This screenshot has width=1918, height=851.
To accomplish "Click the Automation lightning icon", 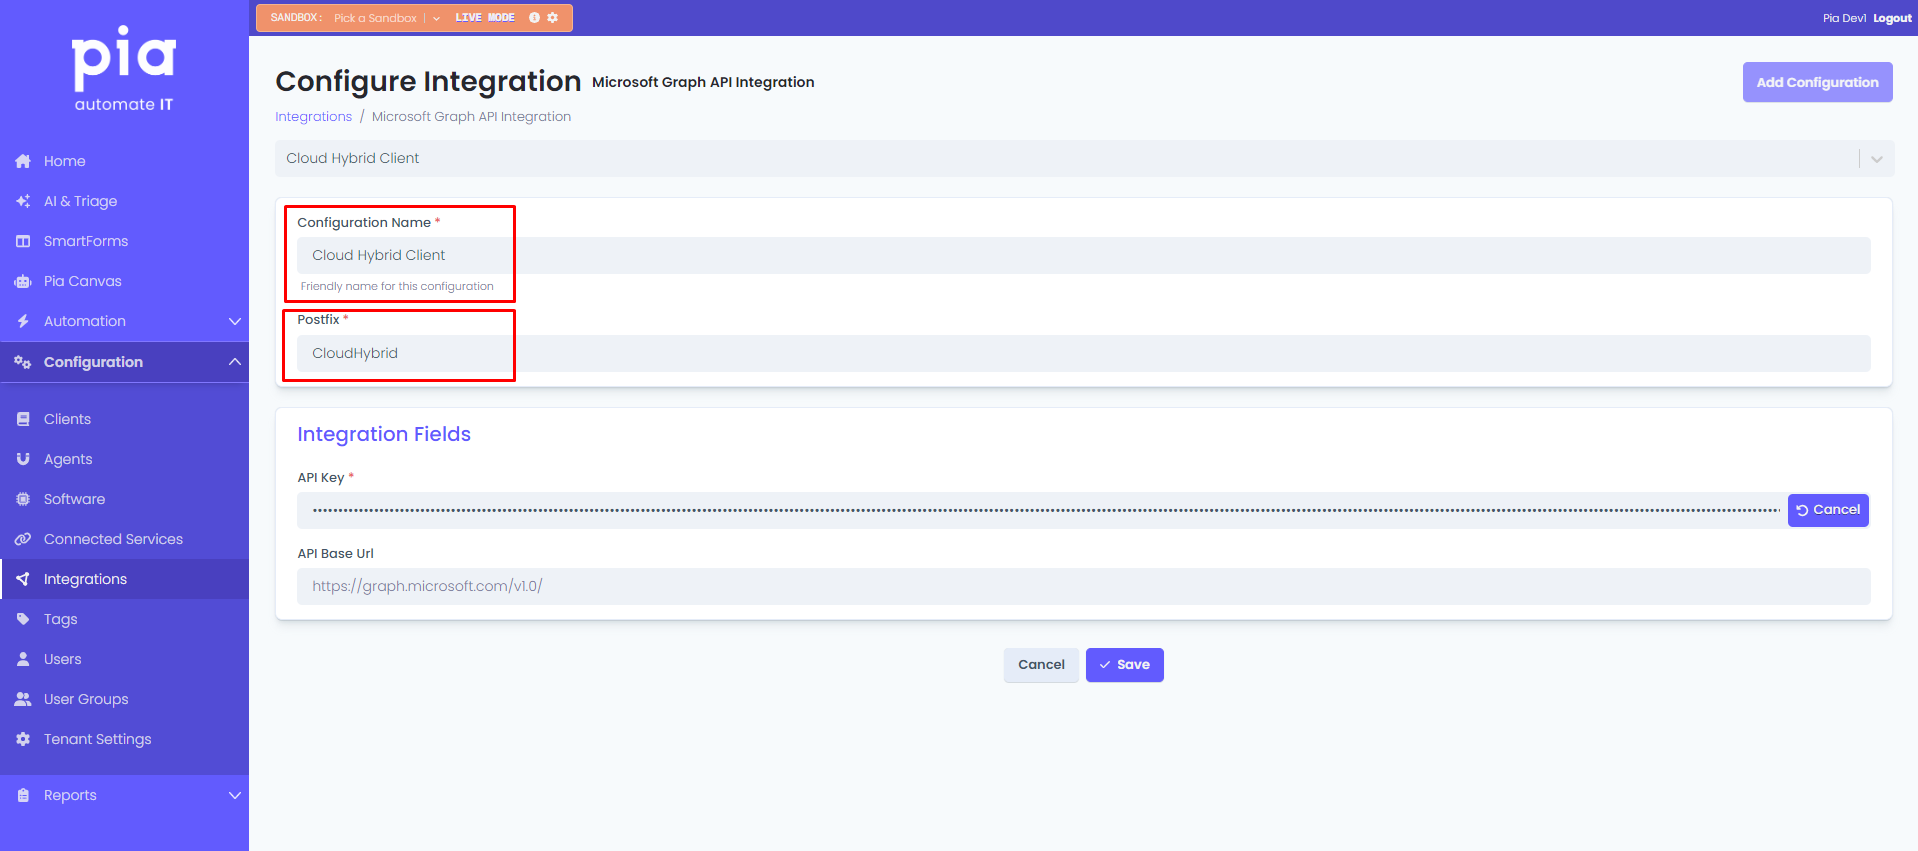I will [x=23, y=321].
